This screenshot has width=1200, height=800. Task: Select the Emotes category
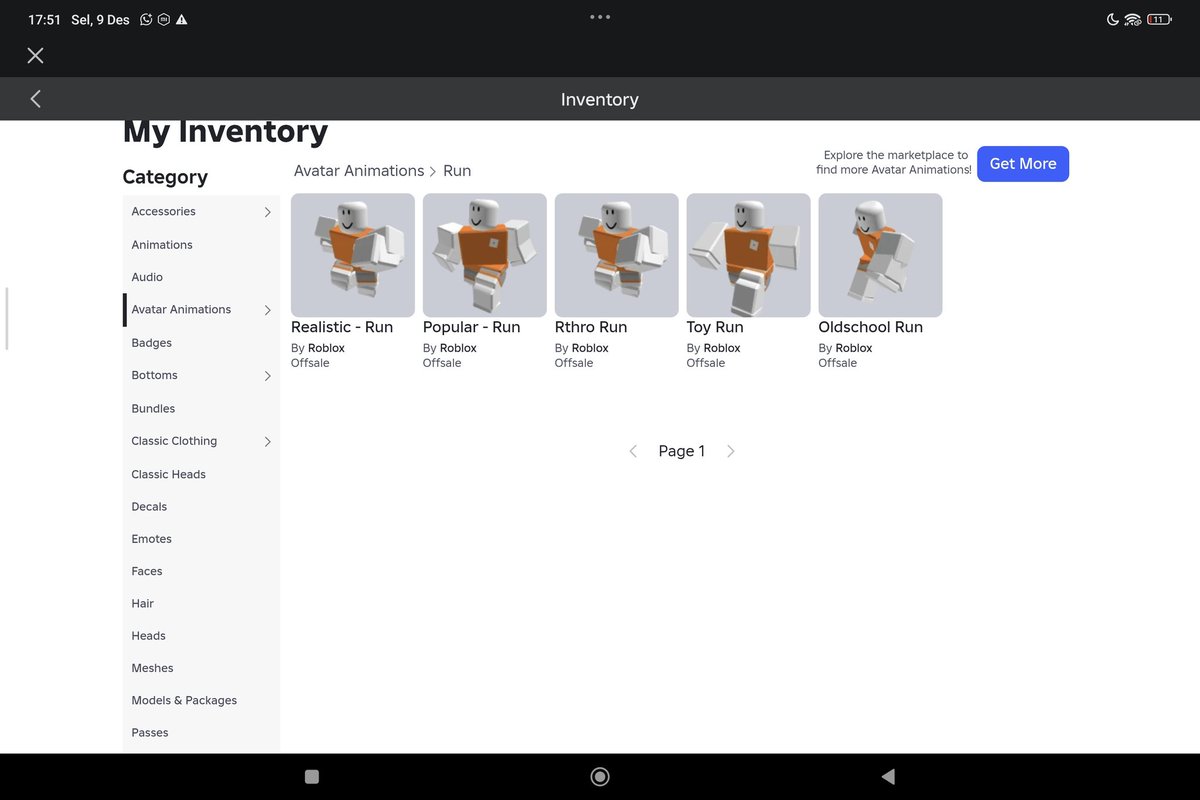point(201,539)
